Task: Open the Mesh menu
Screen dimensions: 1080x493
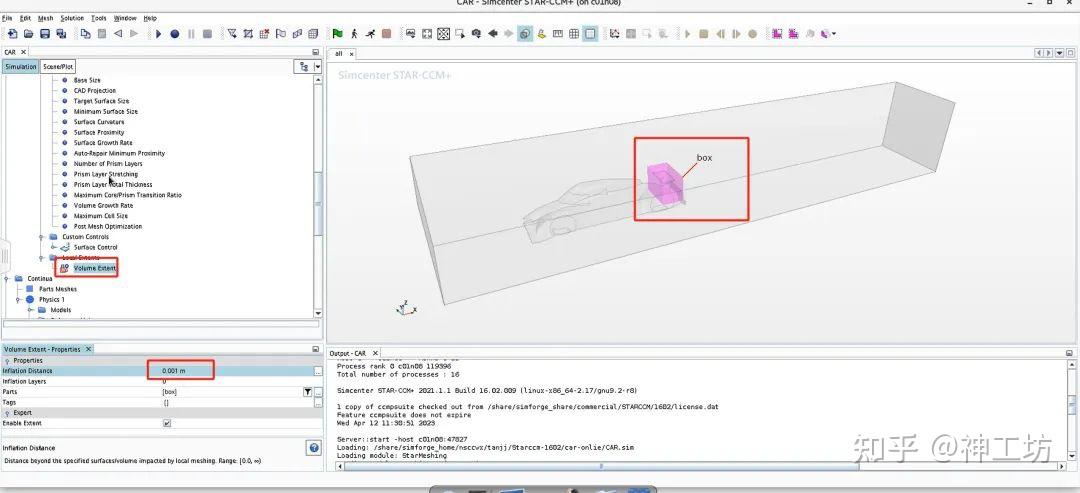Action: (x=45, y=18)
